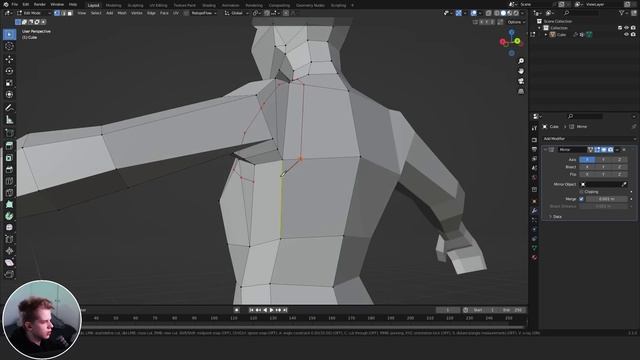Select the Loop Cut tool
The image size is (640, 360).
pyautogui.click(x=9, y=181)
